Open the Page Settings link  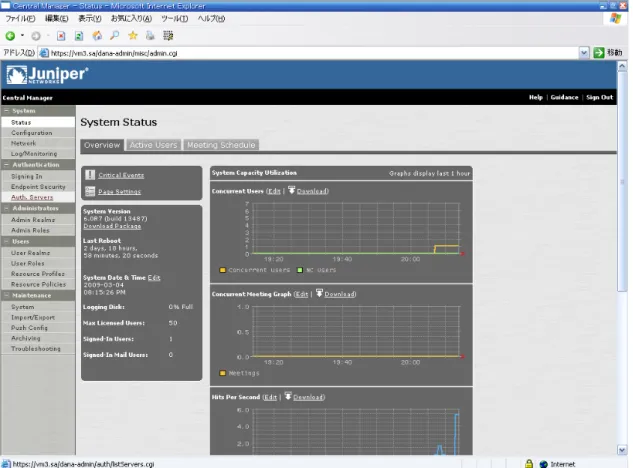coord(119,191)
